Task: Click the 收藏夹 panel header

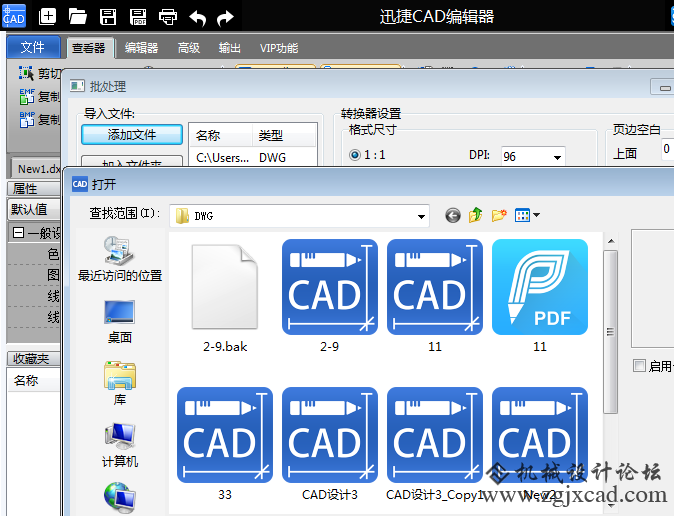Action: tap(34, 358)
